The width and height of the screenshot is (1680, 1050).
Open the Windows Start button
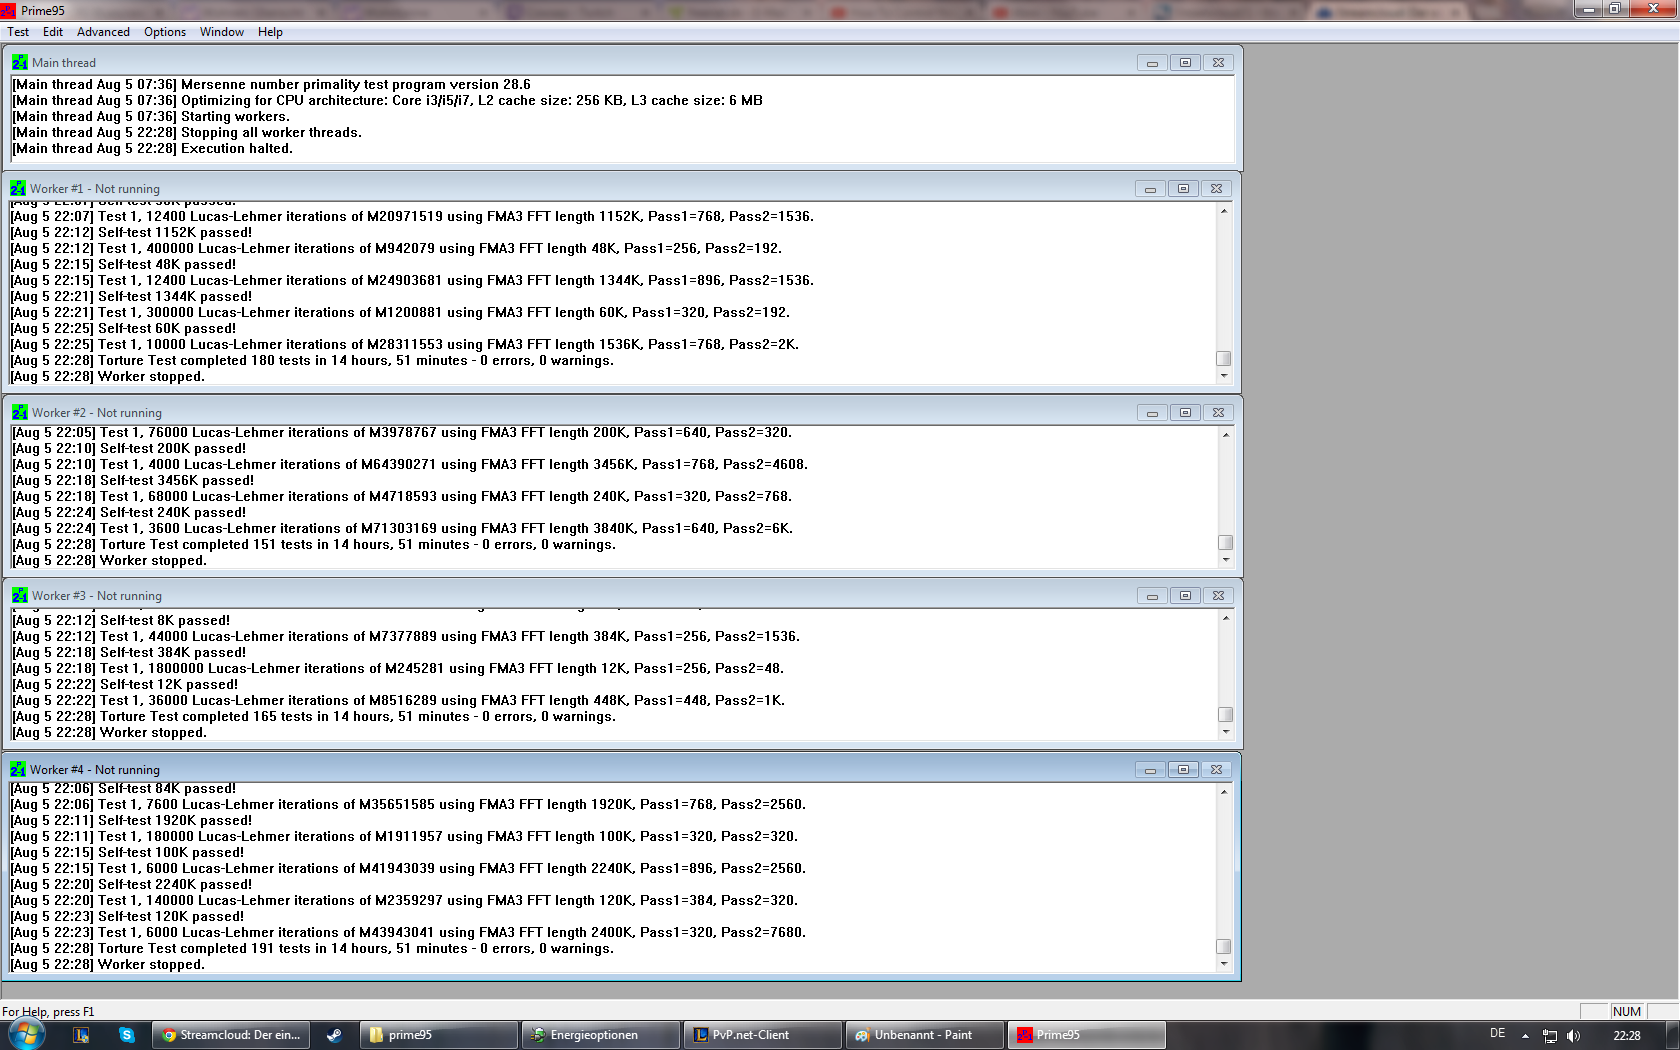[26, 1035]
